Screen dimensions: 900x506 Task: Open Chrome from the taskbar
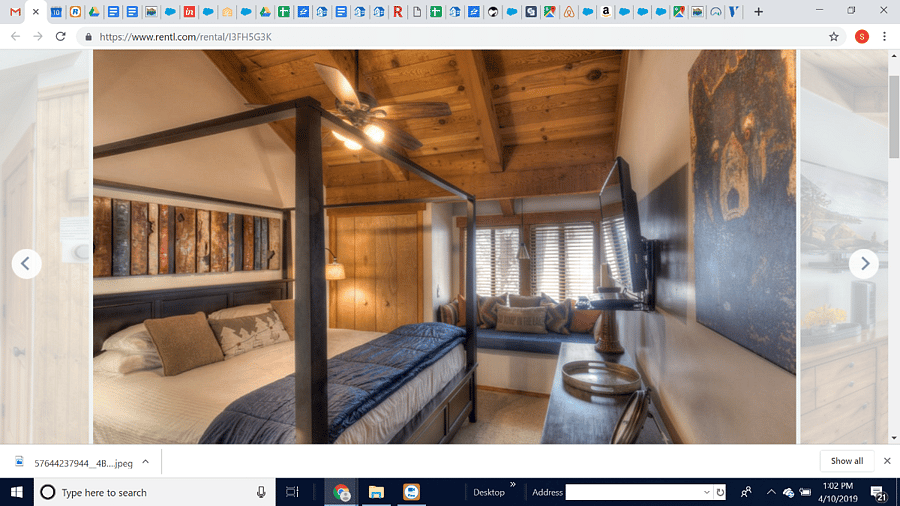(x=342, y=492)
